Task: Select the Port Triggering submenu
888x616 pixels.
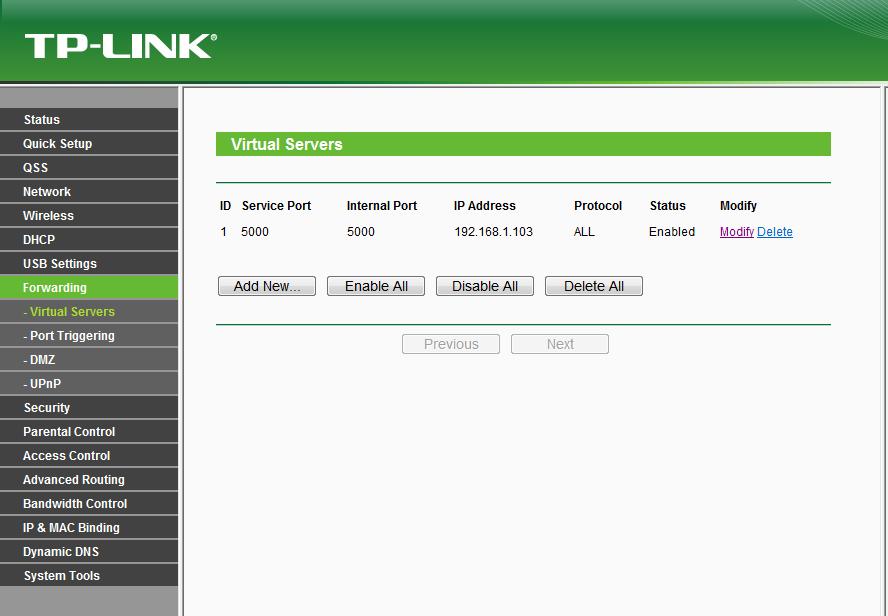Action: point(69,336)
